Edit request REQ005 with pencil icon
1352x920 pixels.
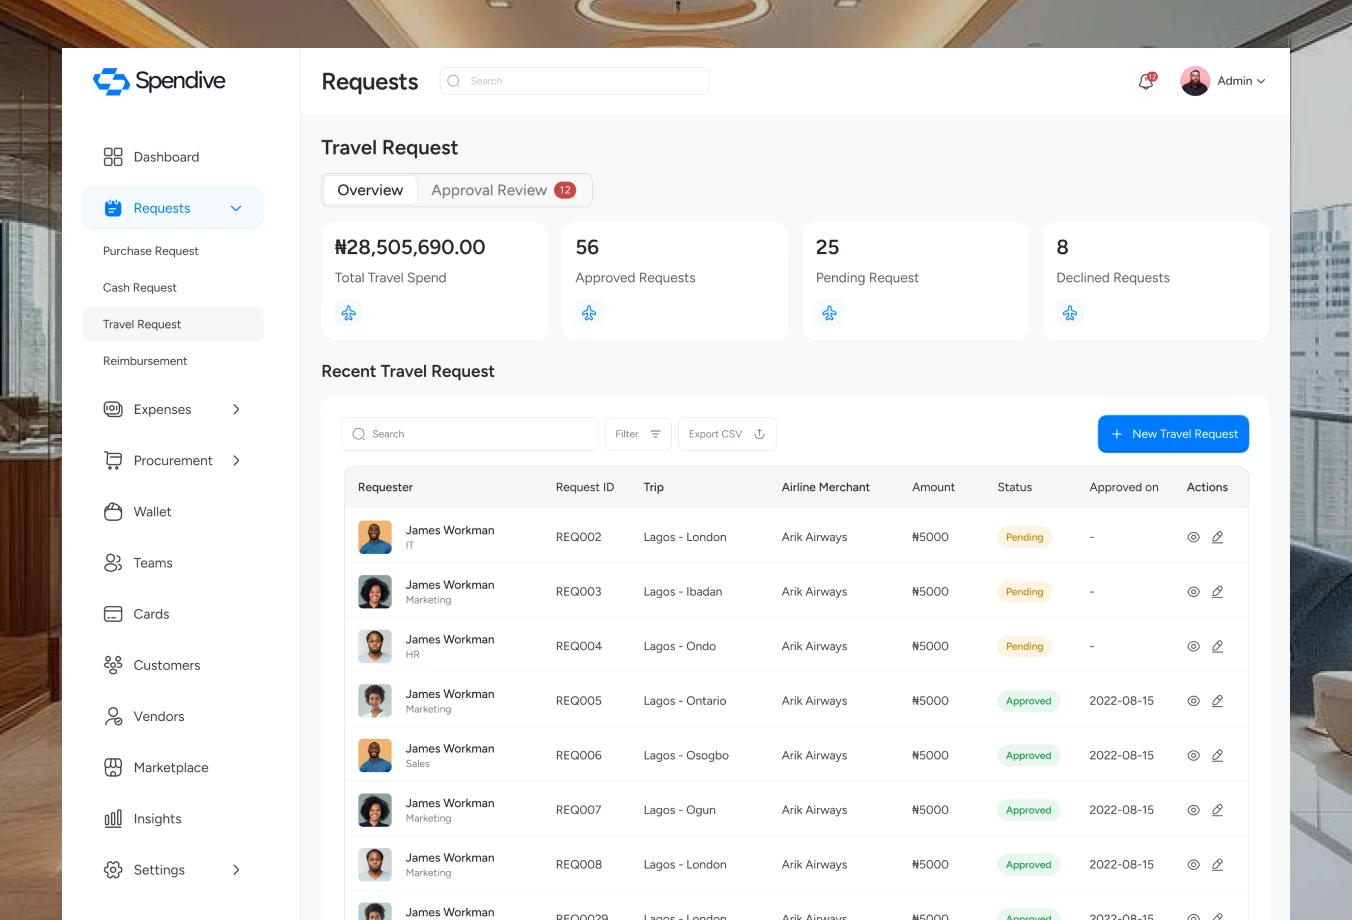[1217, 701]
